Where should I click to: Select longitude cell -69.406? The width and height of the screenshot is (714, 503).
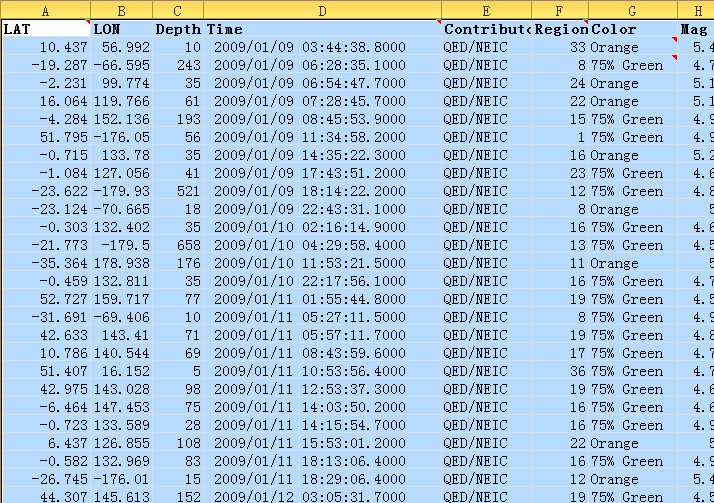[122, 316]
